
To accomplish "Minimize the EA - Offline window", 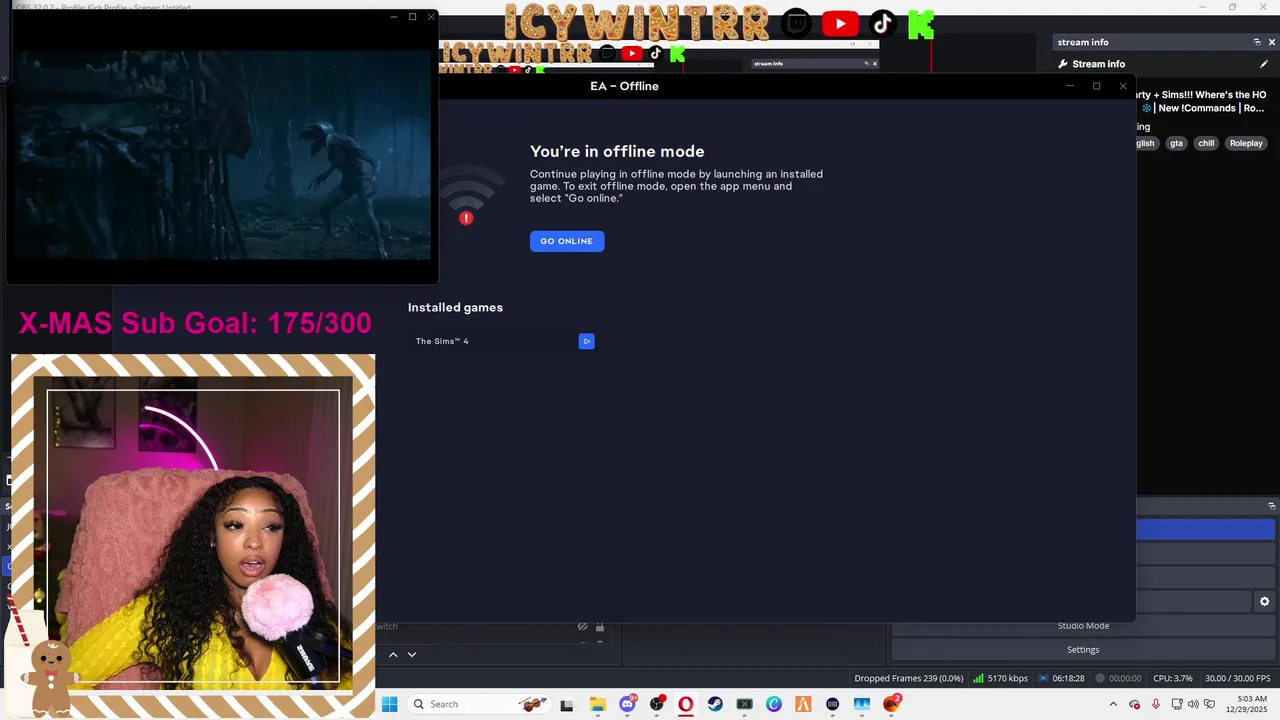I will pyautogui.click(x=1069, y=86).
